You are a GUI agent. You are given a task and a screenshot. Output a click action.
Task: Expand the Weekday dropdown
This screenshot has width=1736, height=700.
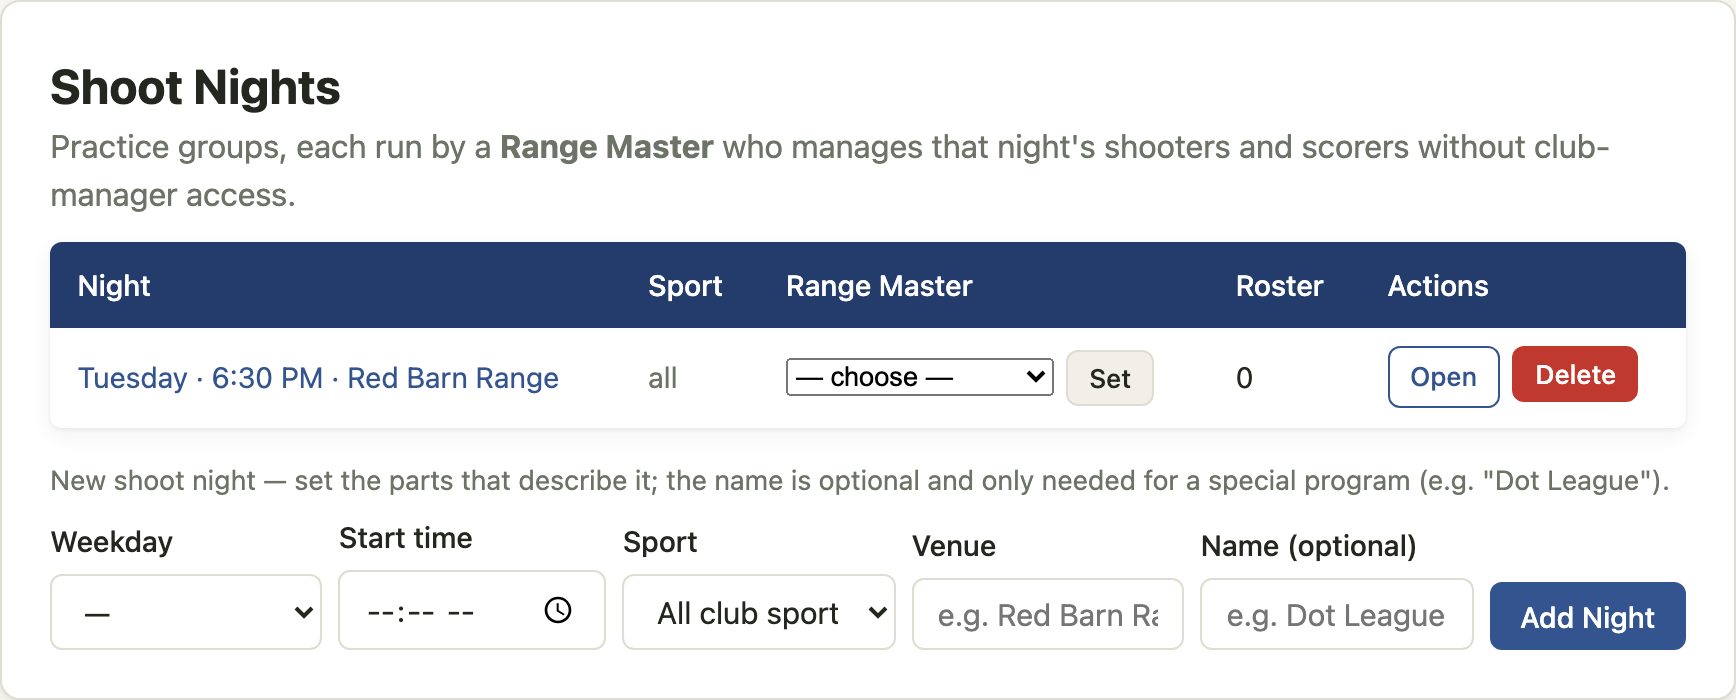[x=186, y=612]
